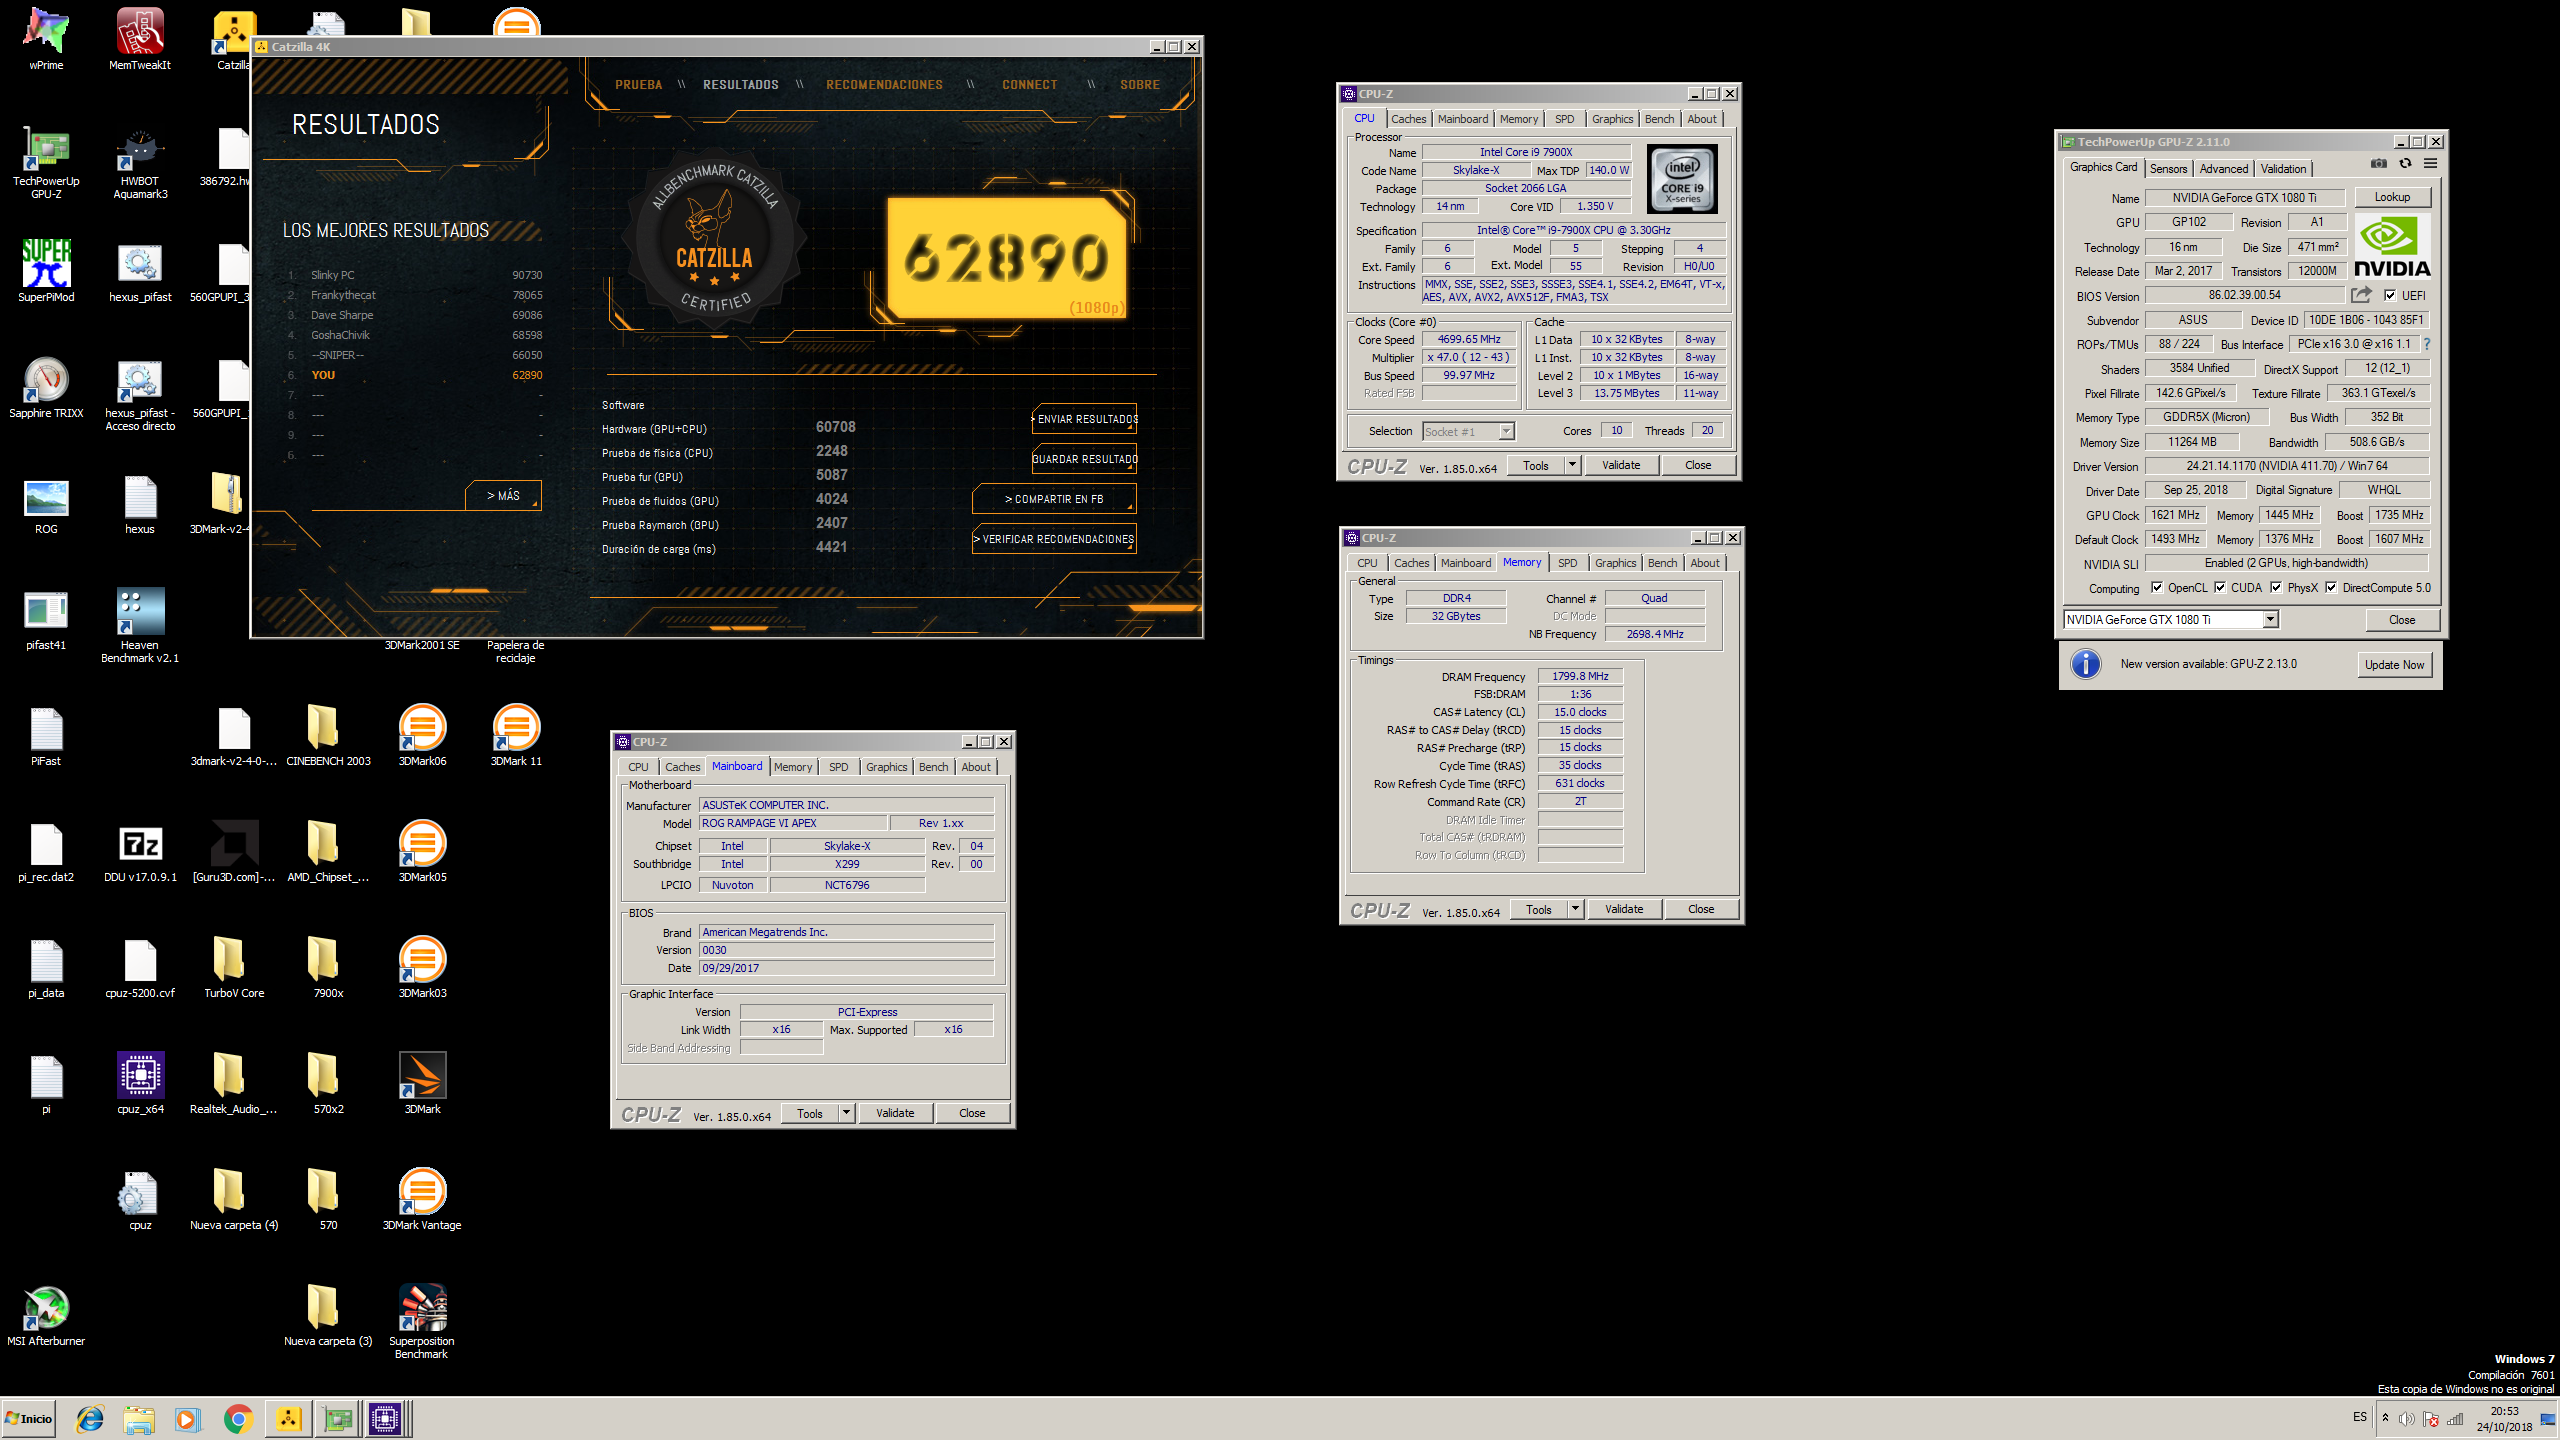Open the wPrime desktop icon

point(46,40)
